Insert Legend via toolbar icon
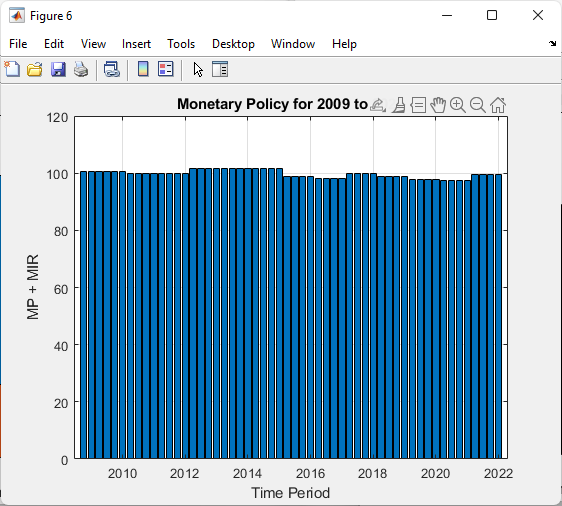 coord(166,69)
